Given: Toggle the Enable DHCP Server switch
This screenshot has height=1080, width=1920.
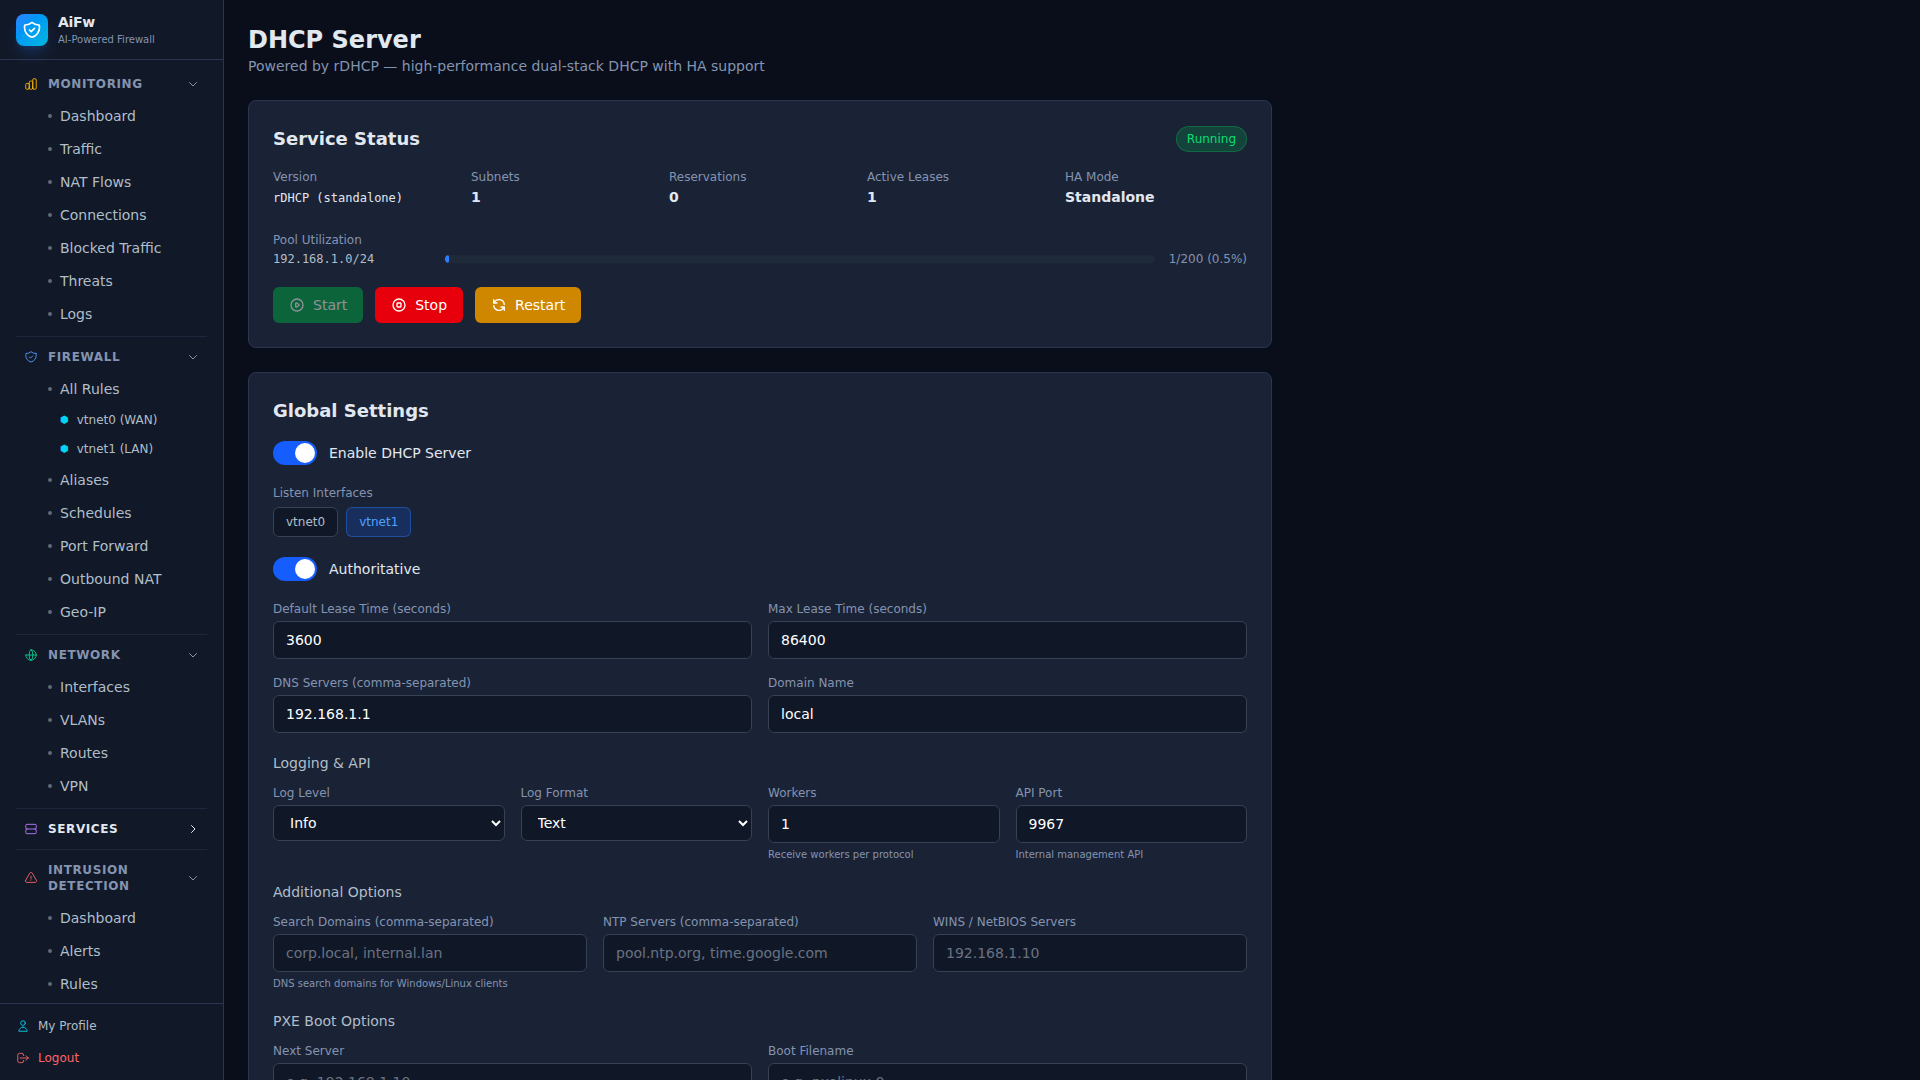Looking at the screenshot, I should tap(295, 453).
